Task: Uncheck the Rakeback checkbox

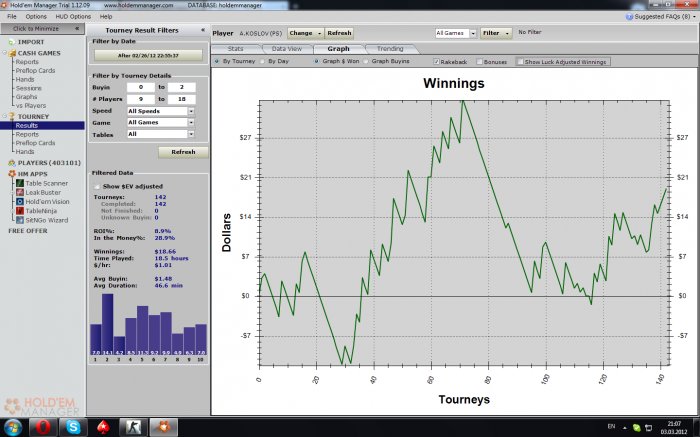Action: (437, 62)
